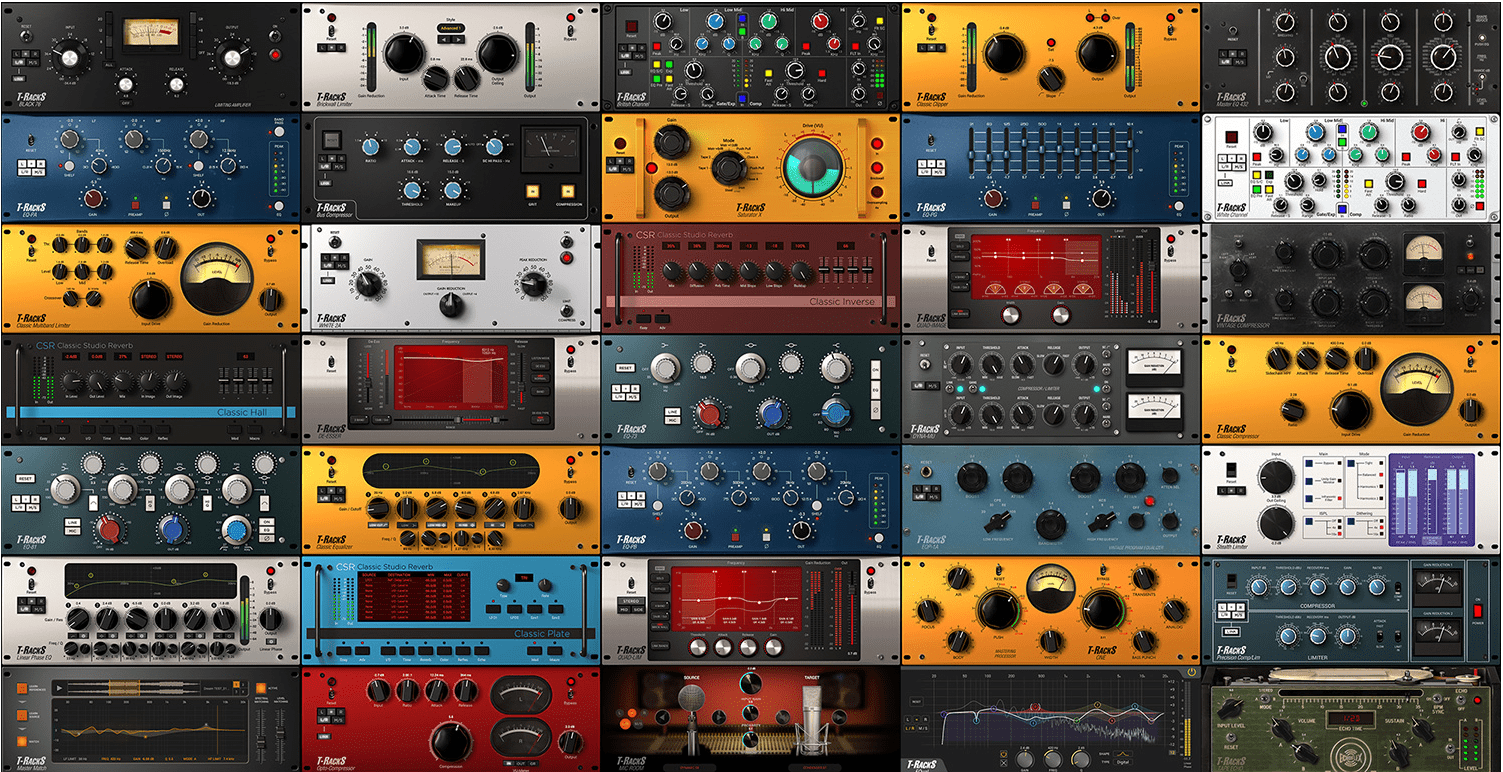Click the play button in Master Match

(x=60, y=689)
